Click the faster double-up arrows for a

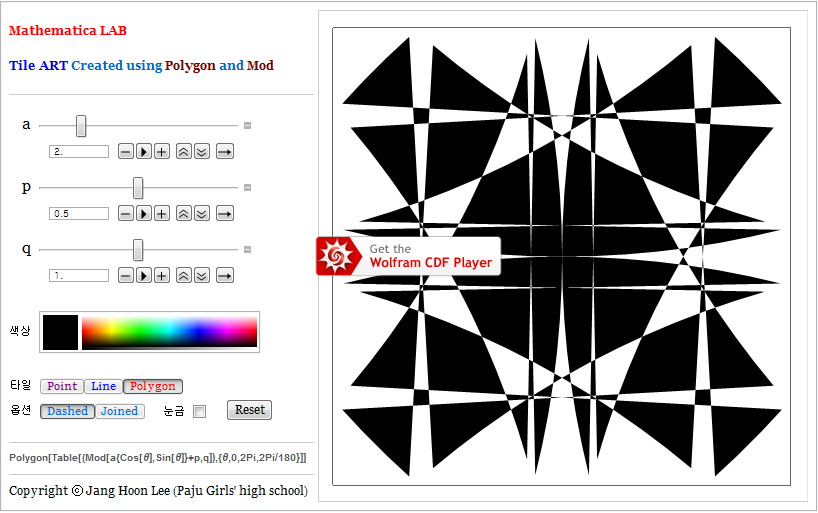click(x=184, y=152)
